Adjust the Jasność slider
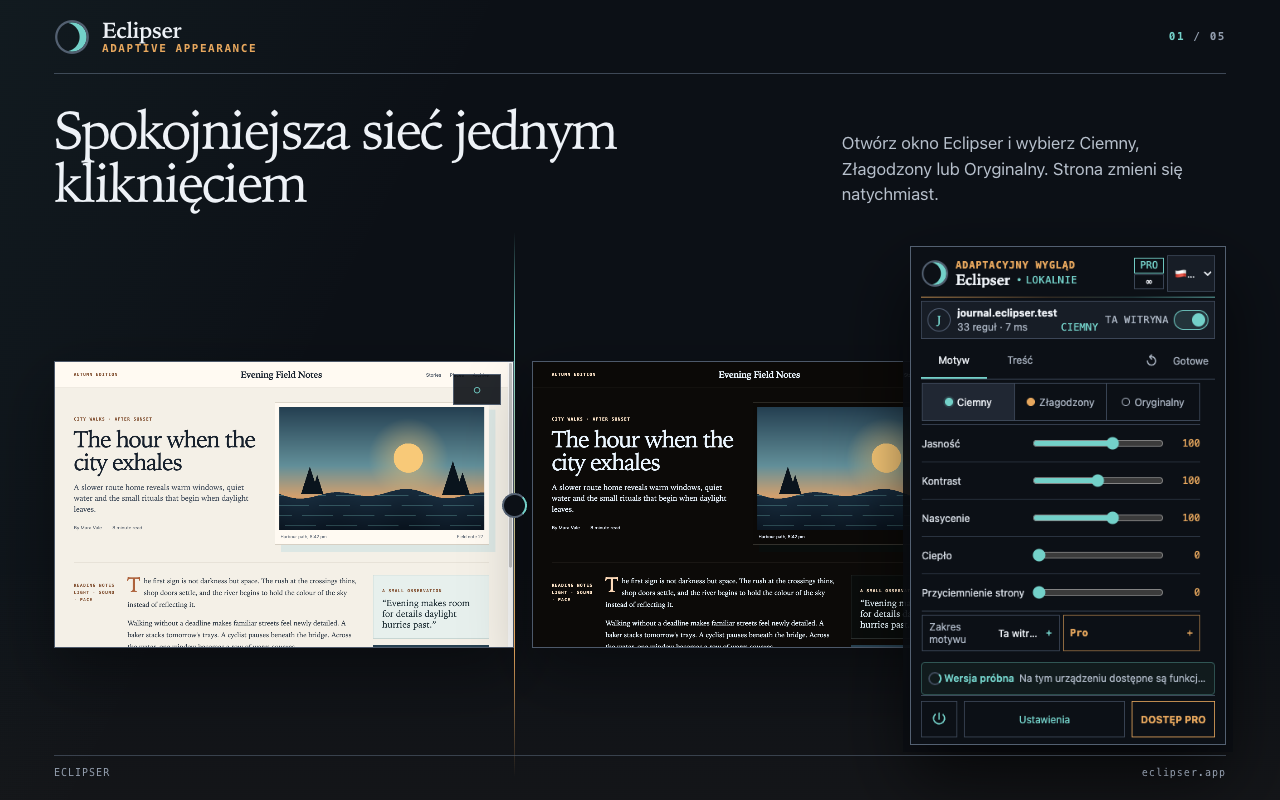This screenshot has width=1280, height=800. pos(1098,443)
